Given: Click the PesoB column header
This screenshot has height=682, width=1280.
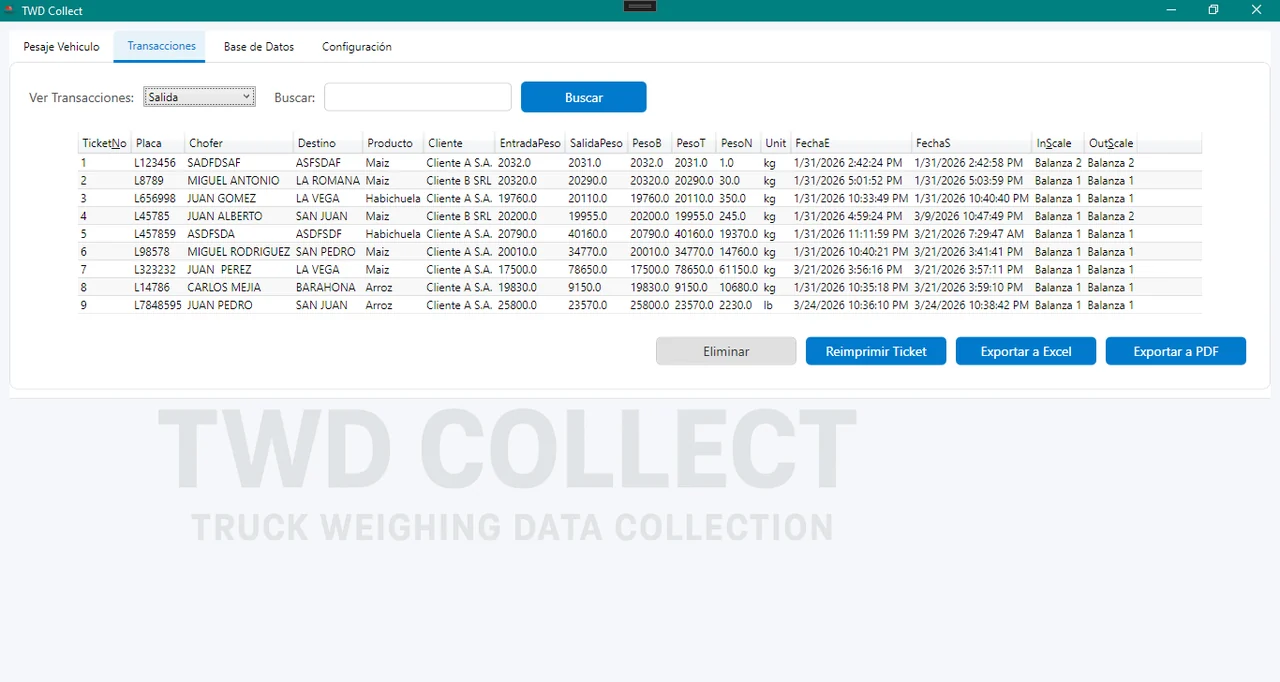Looking at the screenshot, I should coord(651,143).
